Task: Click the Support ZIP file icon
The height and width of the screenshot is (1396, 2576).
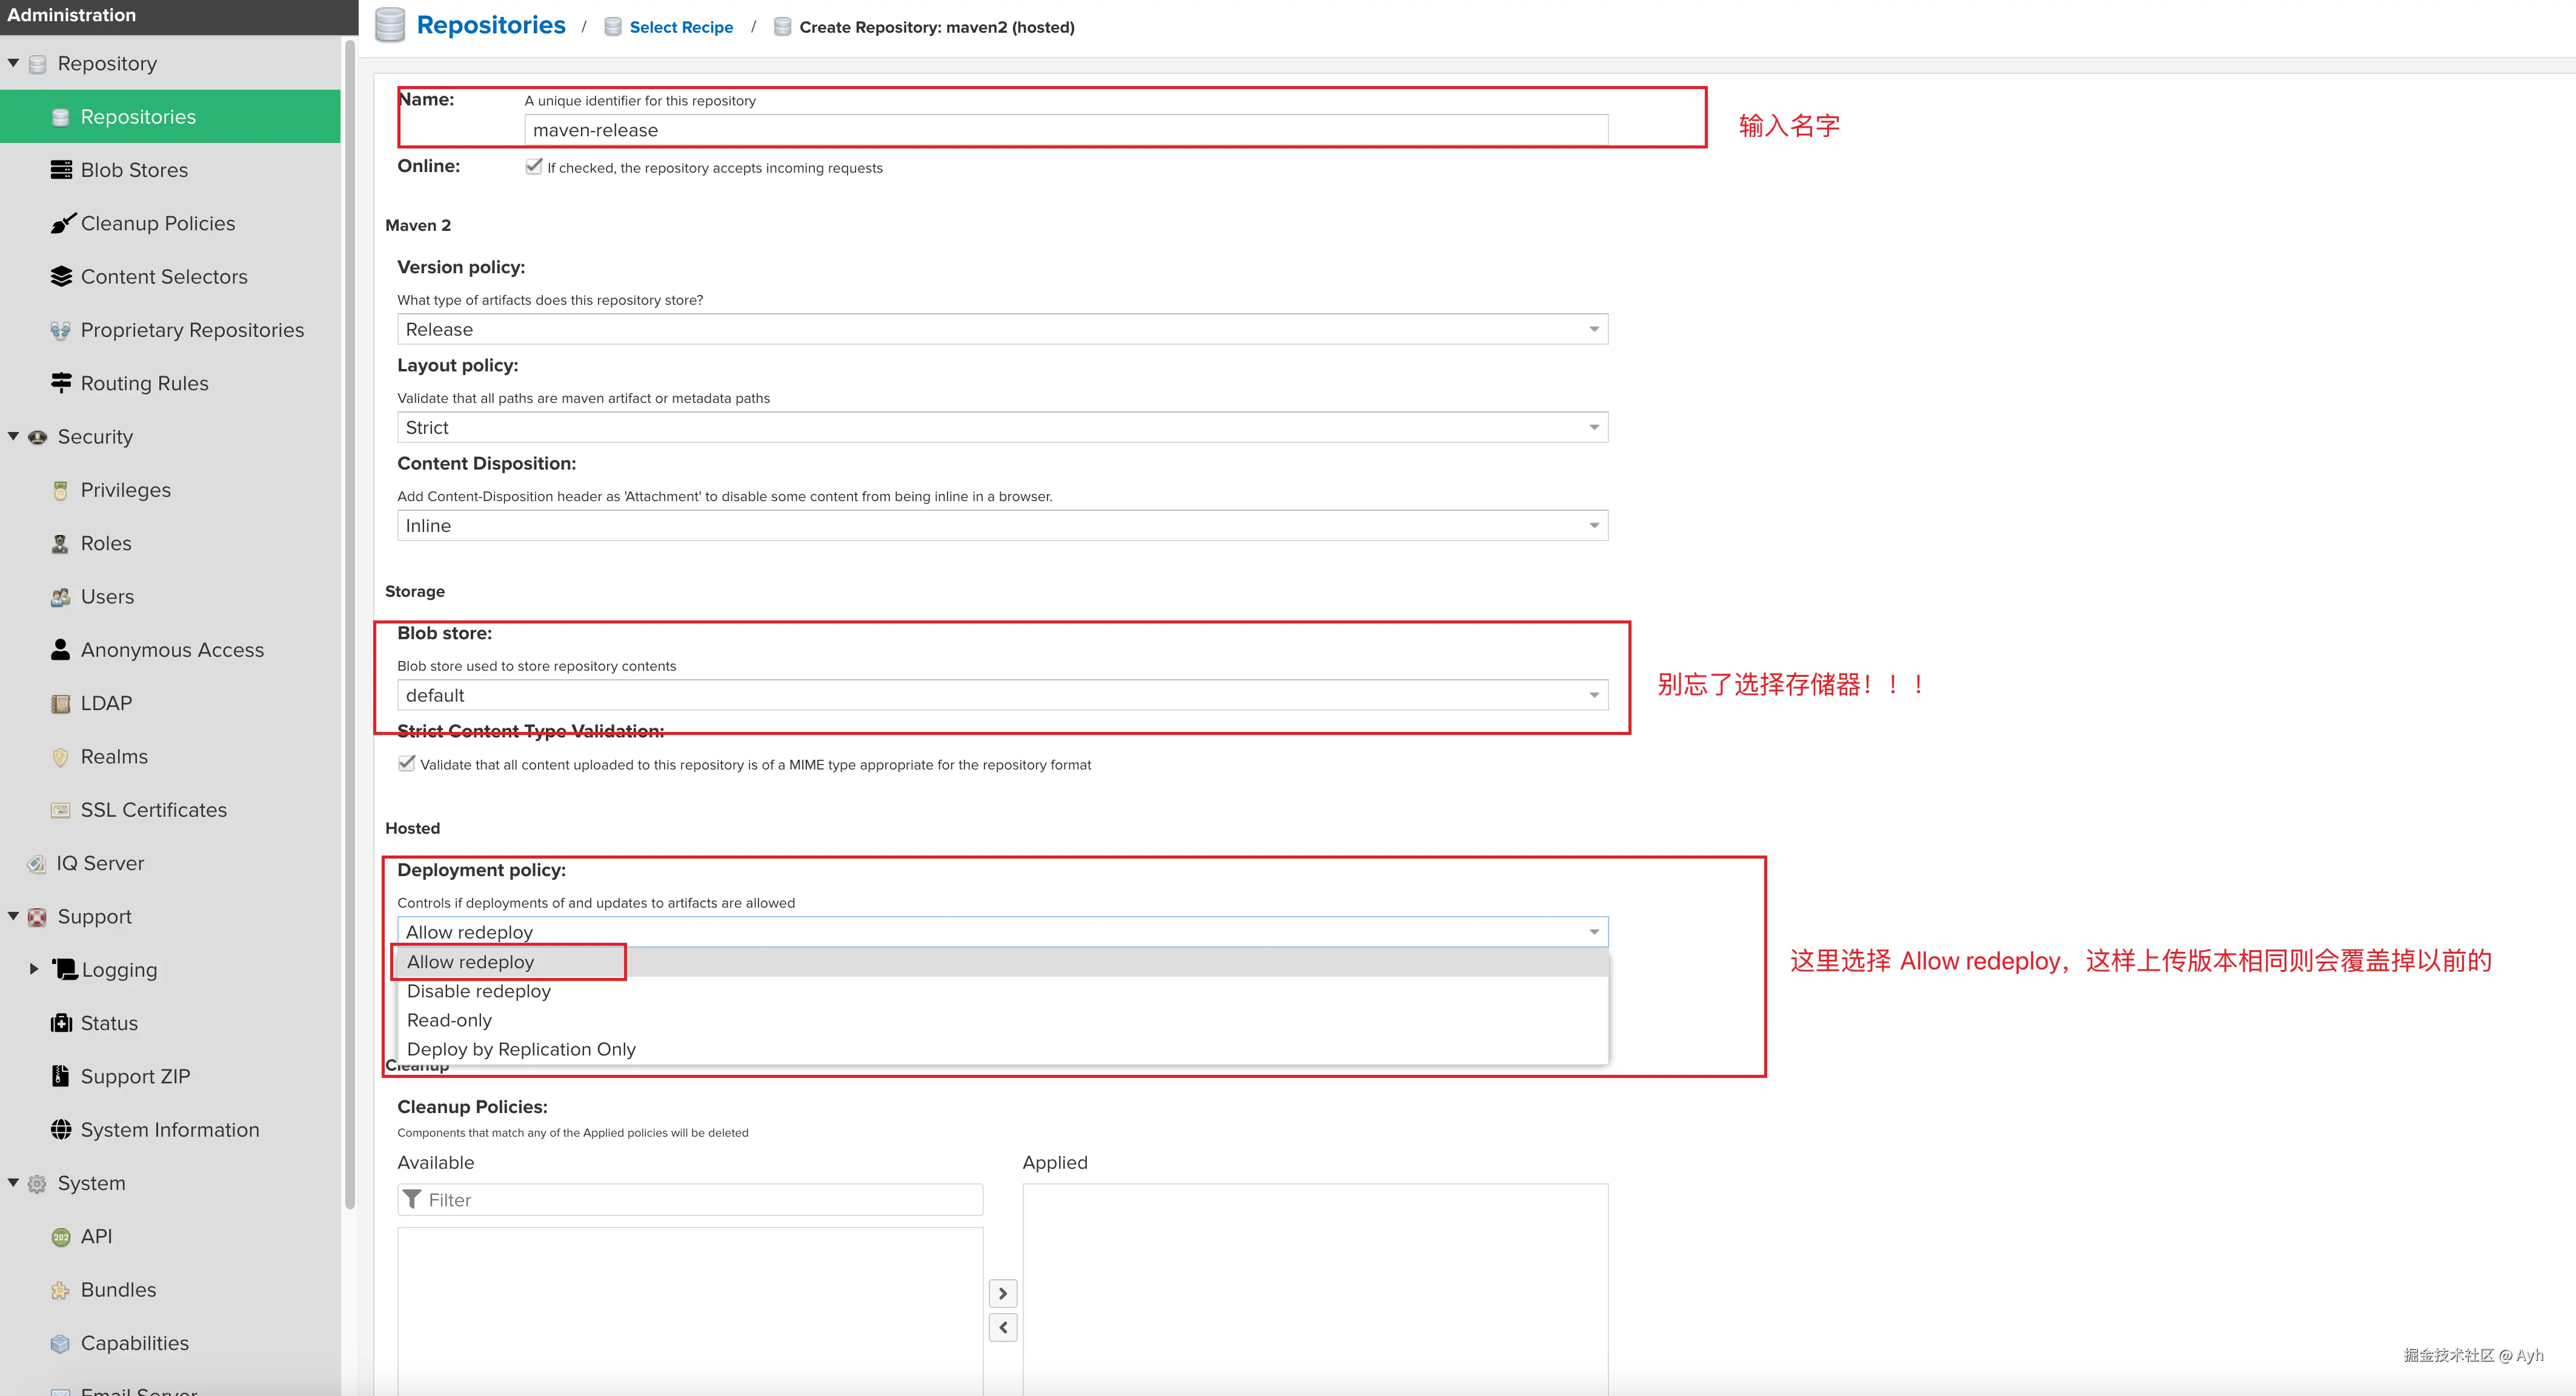Action: [61, 1076]
